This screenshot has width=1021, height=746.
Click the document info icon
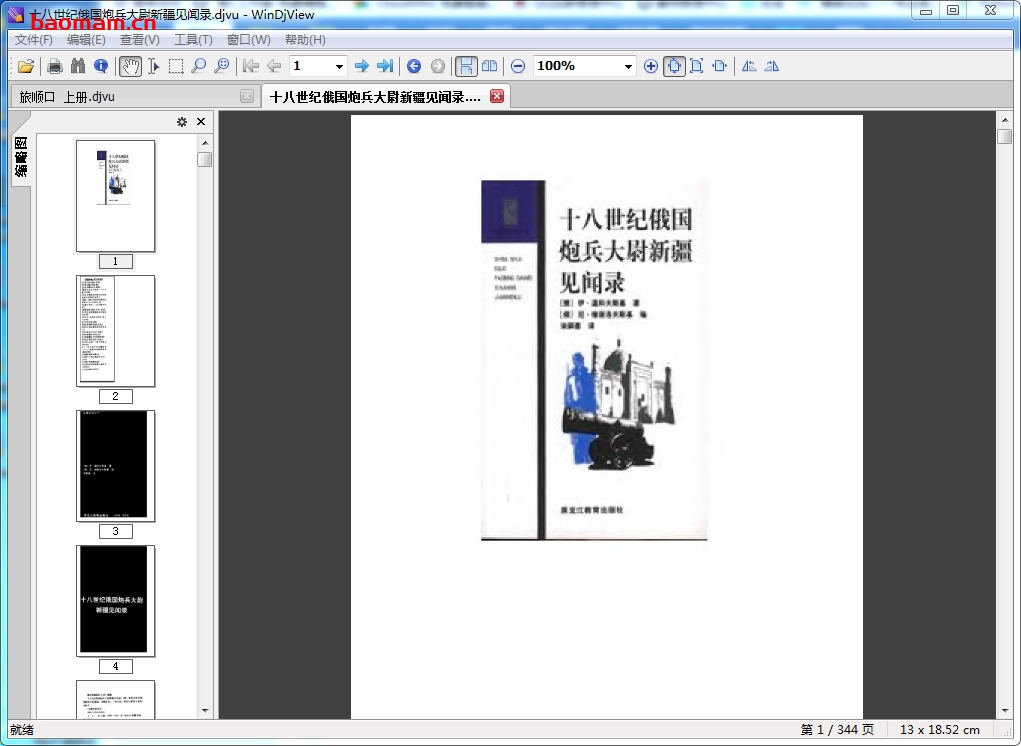(x=101, y=66)
